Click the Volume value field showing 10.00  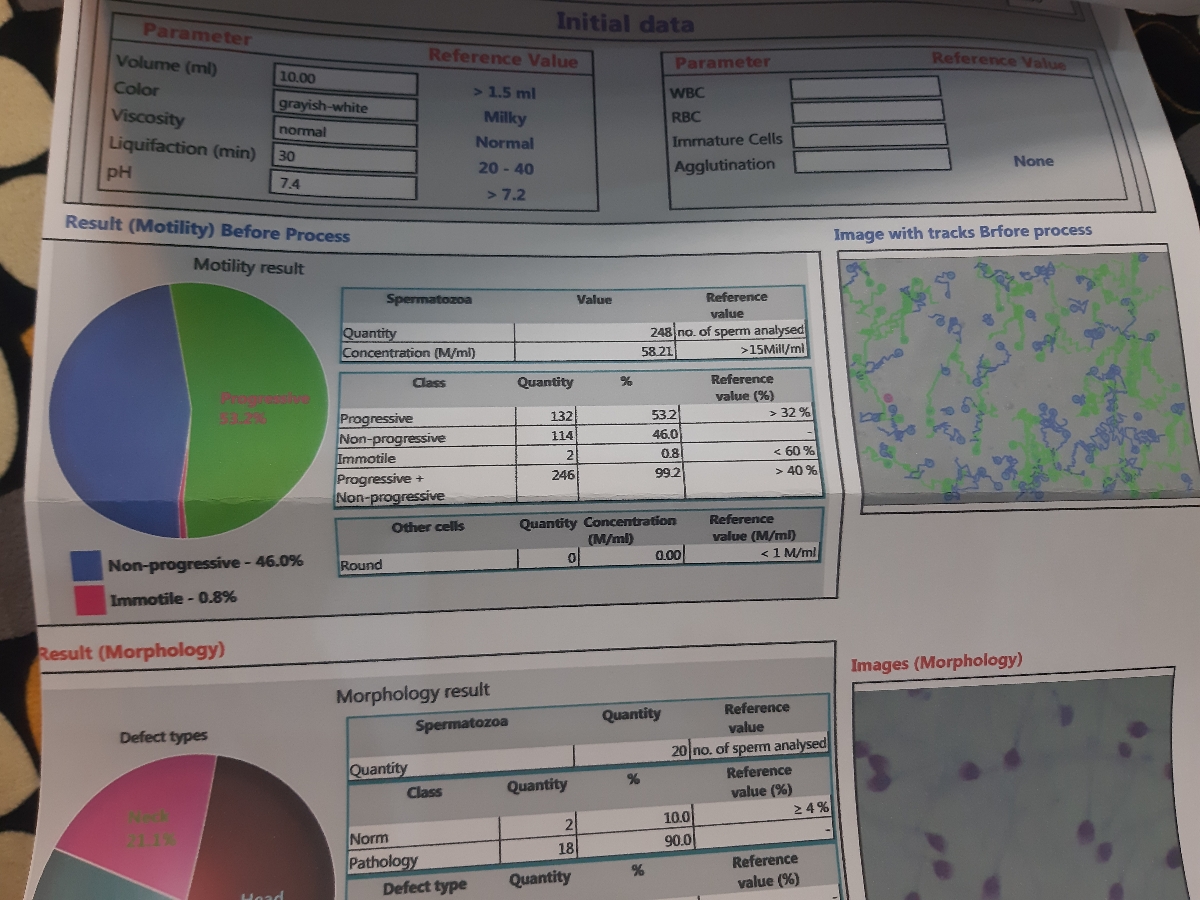(344, 81)
